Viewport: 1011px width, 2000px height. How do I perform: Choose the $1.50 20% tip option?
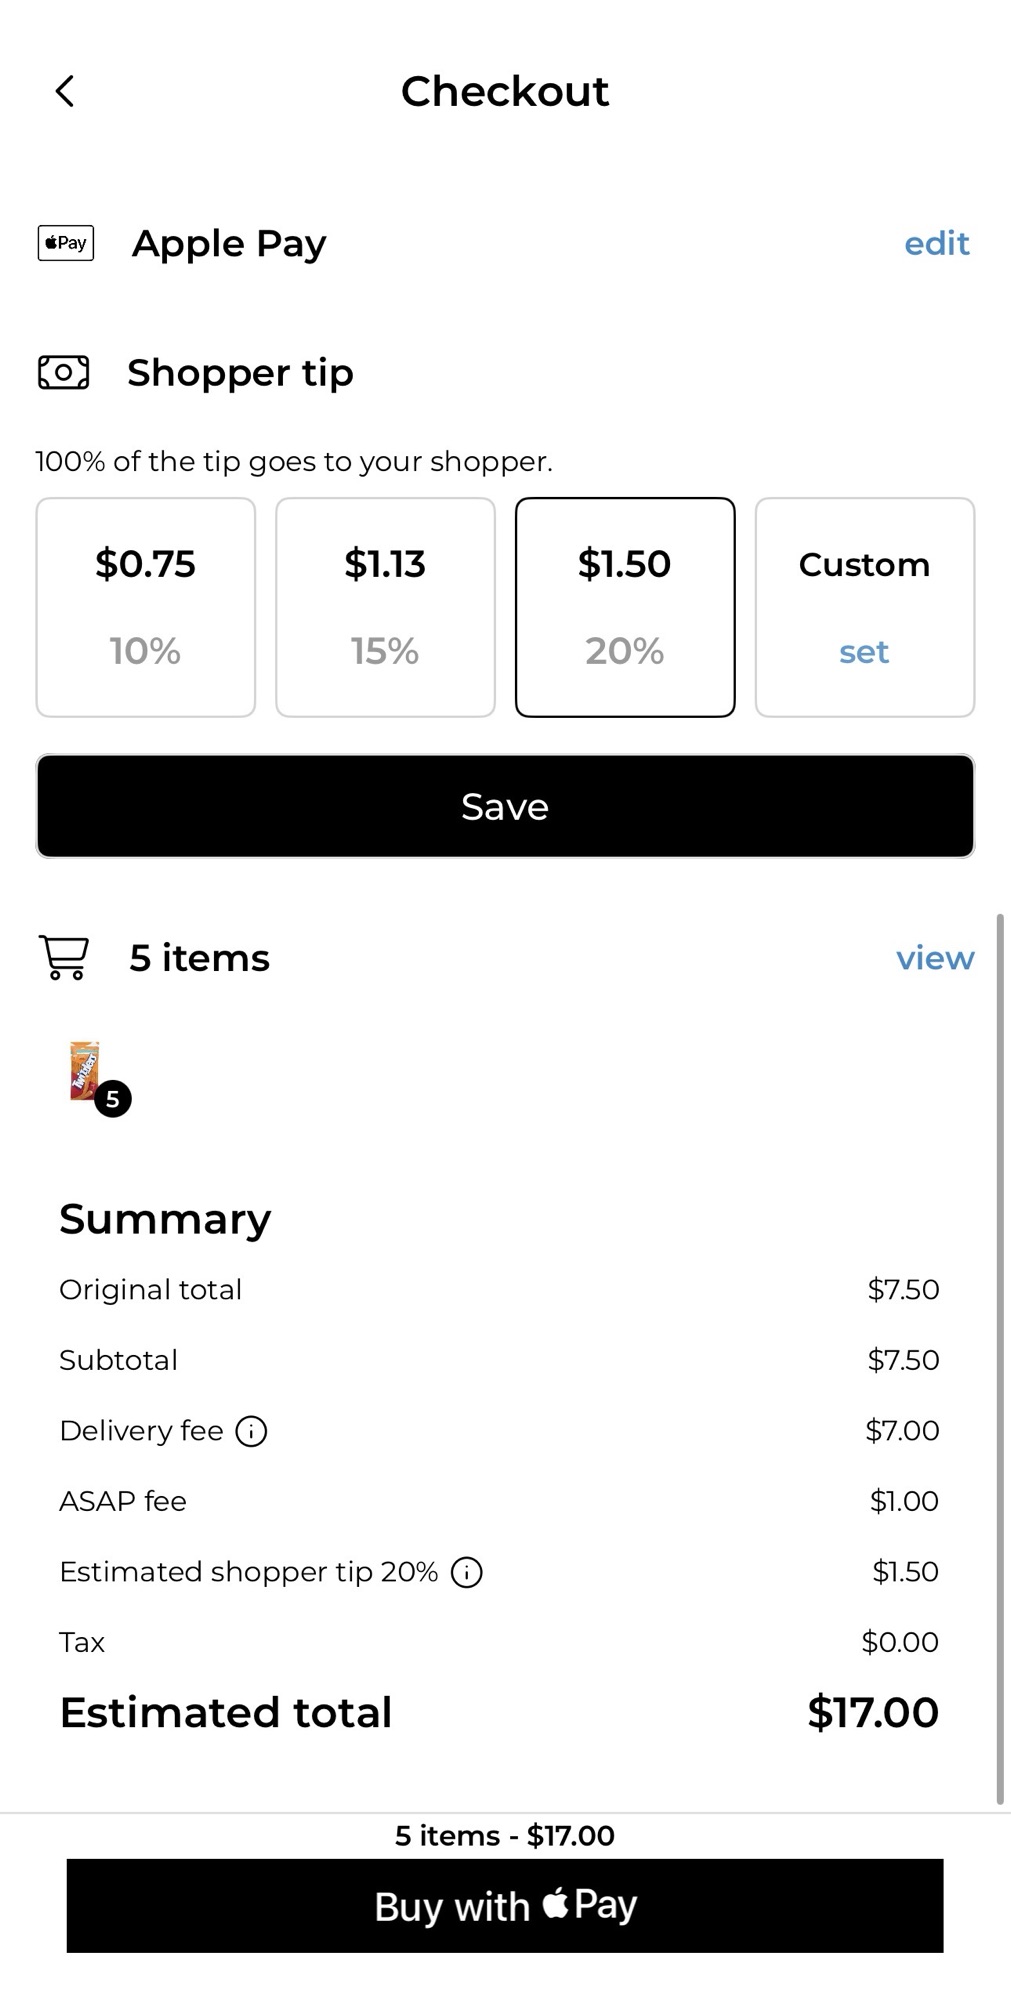[625, 607]
